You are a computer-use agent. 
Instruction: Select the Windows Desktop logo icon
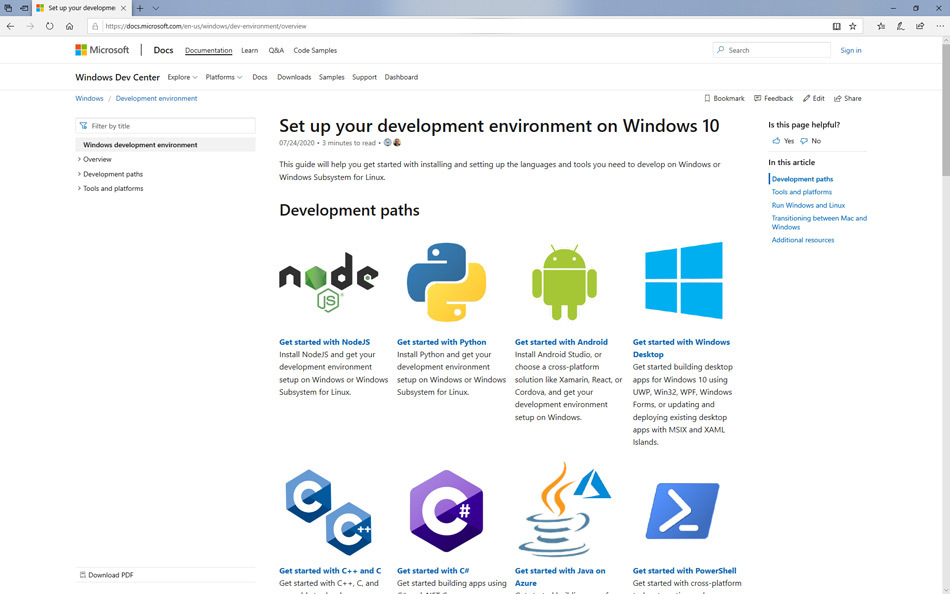[x=683, y=280]
